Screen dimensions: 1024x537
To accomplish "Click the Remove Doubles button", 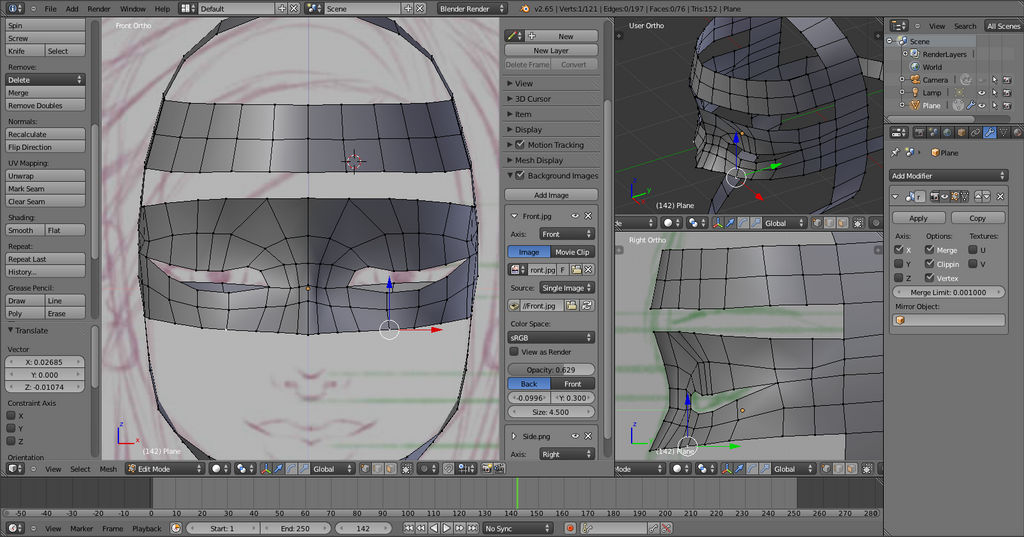I will point(35,105).
